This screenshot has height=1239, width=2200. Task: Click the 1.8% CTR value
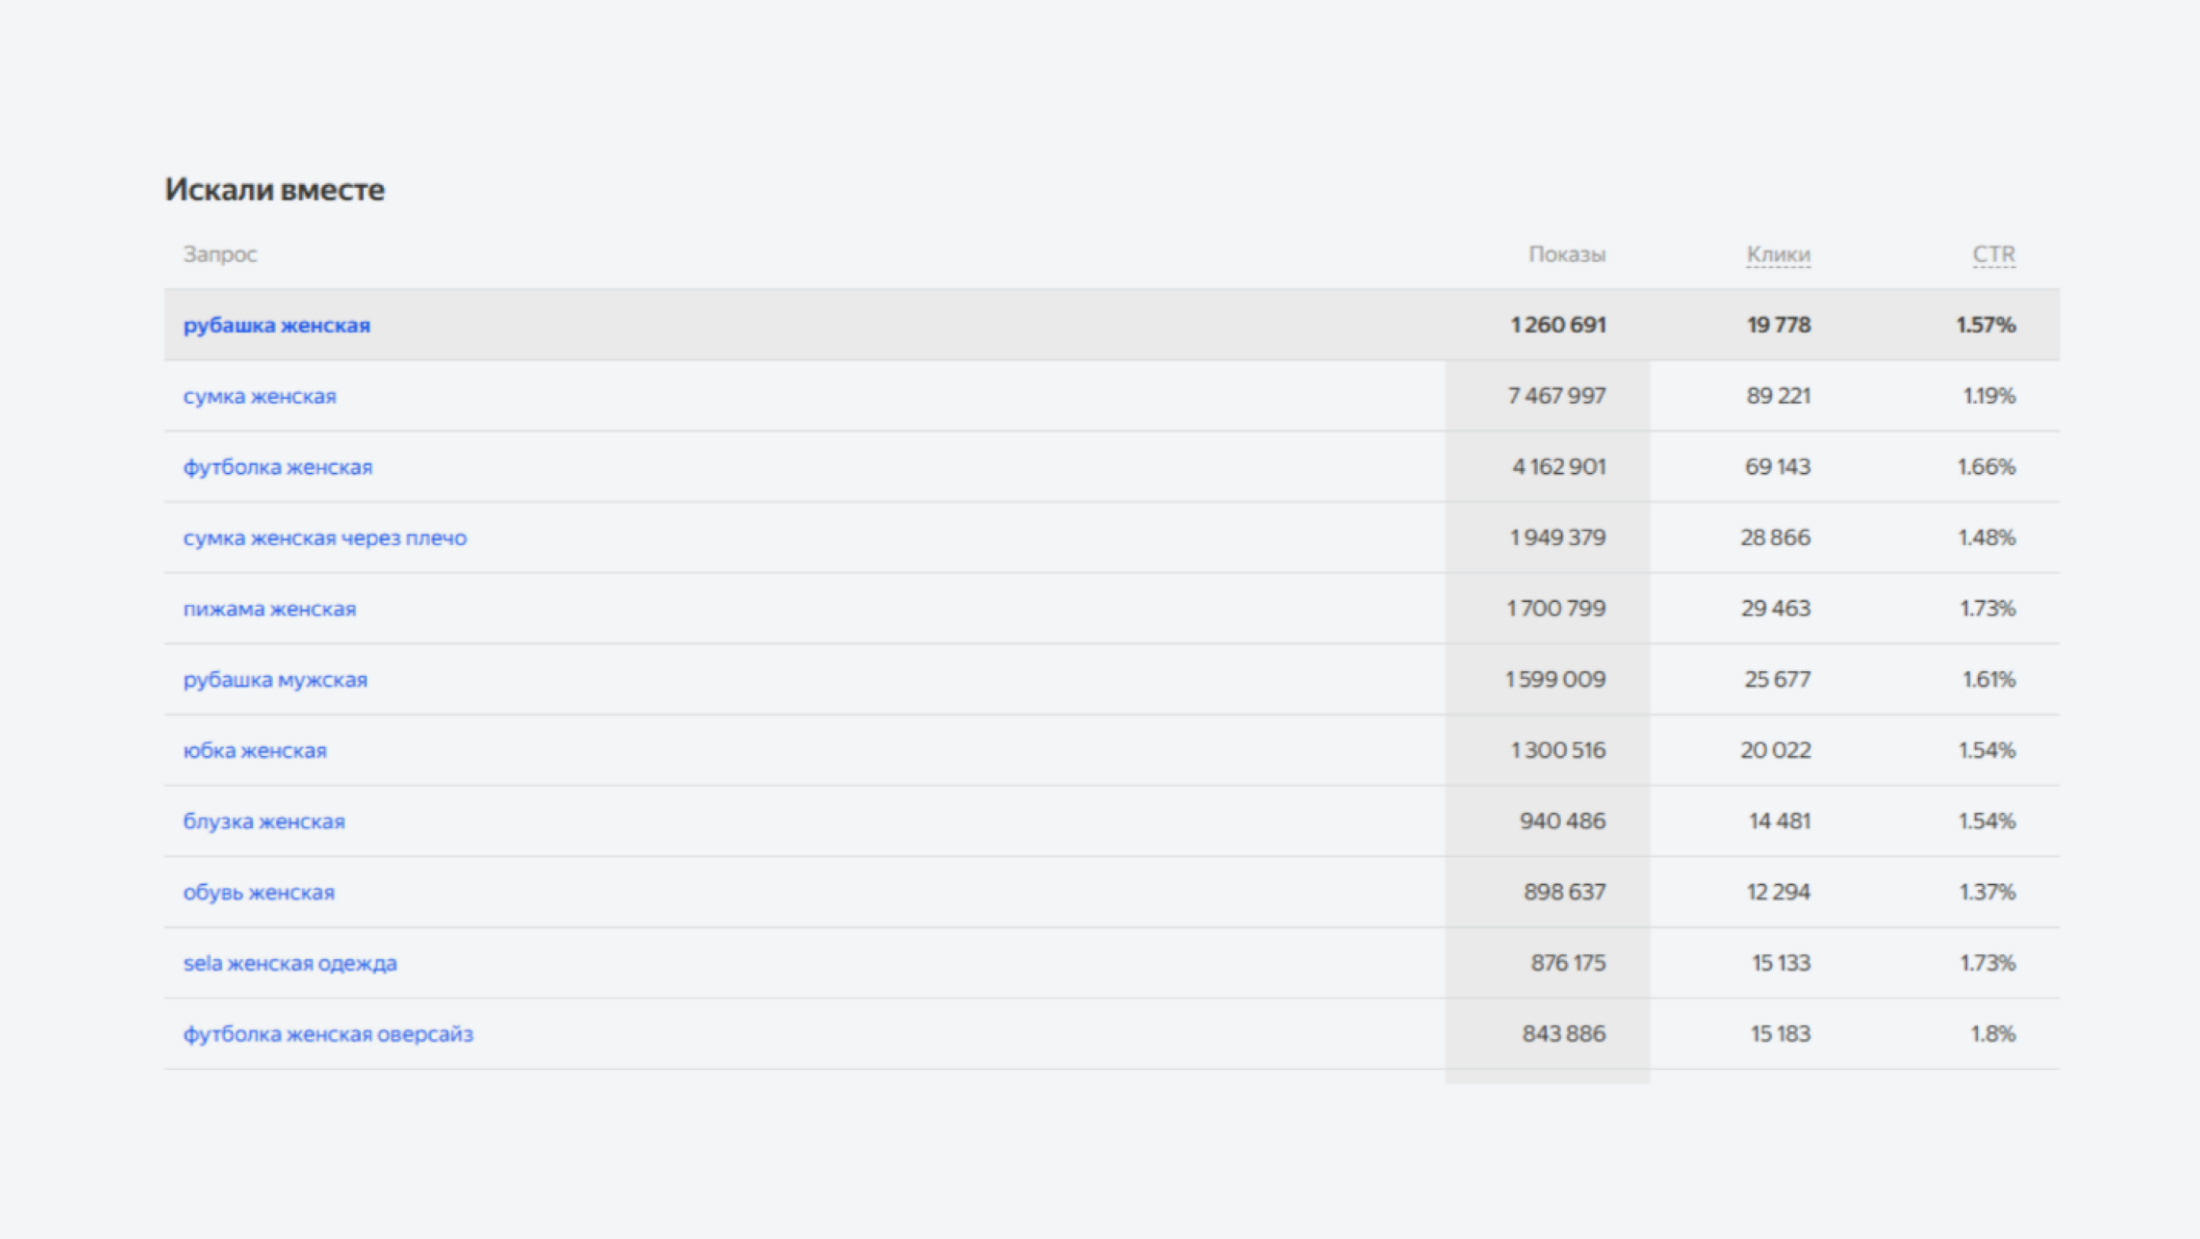point(1992,1035)
